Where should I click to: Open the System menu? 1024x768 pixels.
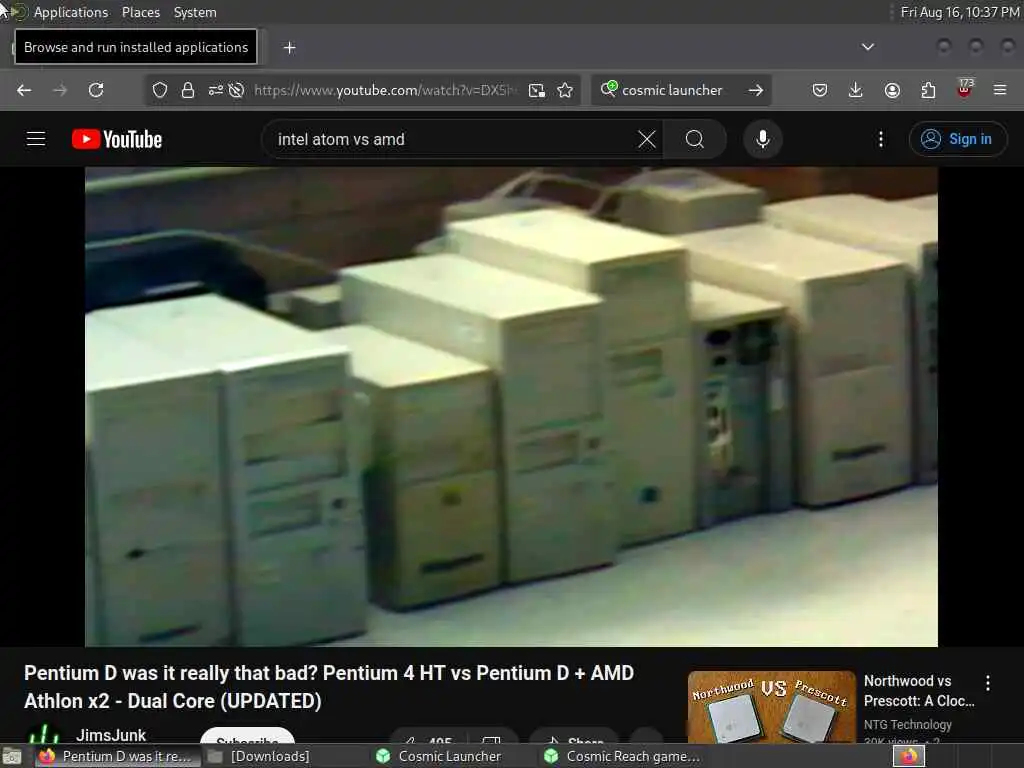pyautogui.click(x=195, y=12)
